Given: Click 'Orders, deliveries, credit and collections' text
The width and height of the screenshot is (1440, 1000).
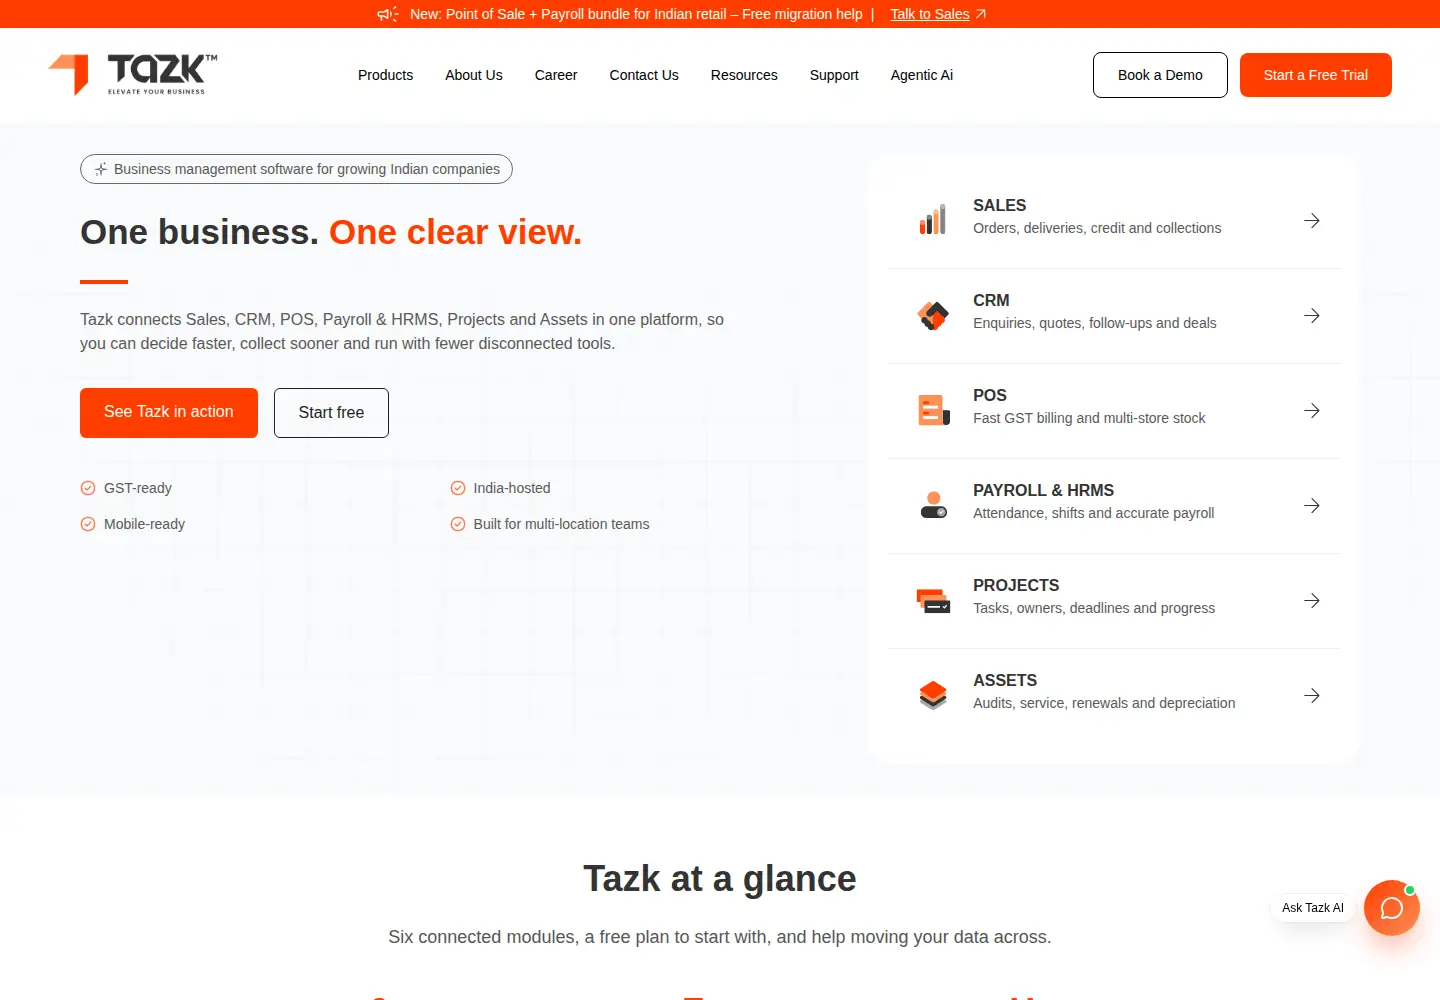Looking at the screenshot, I should (1097, 228).
